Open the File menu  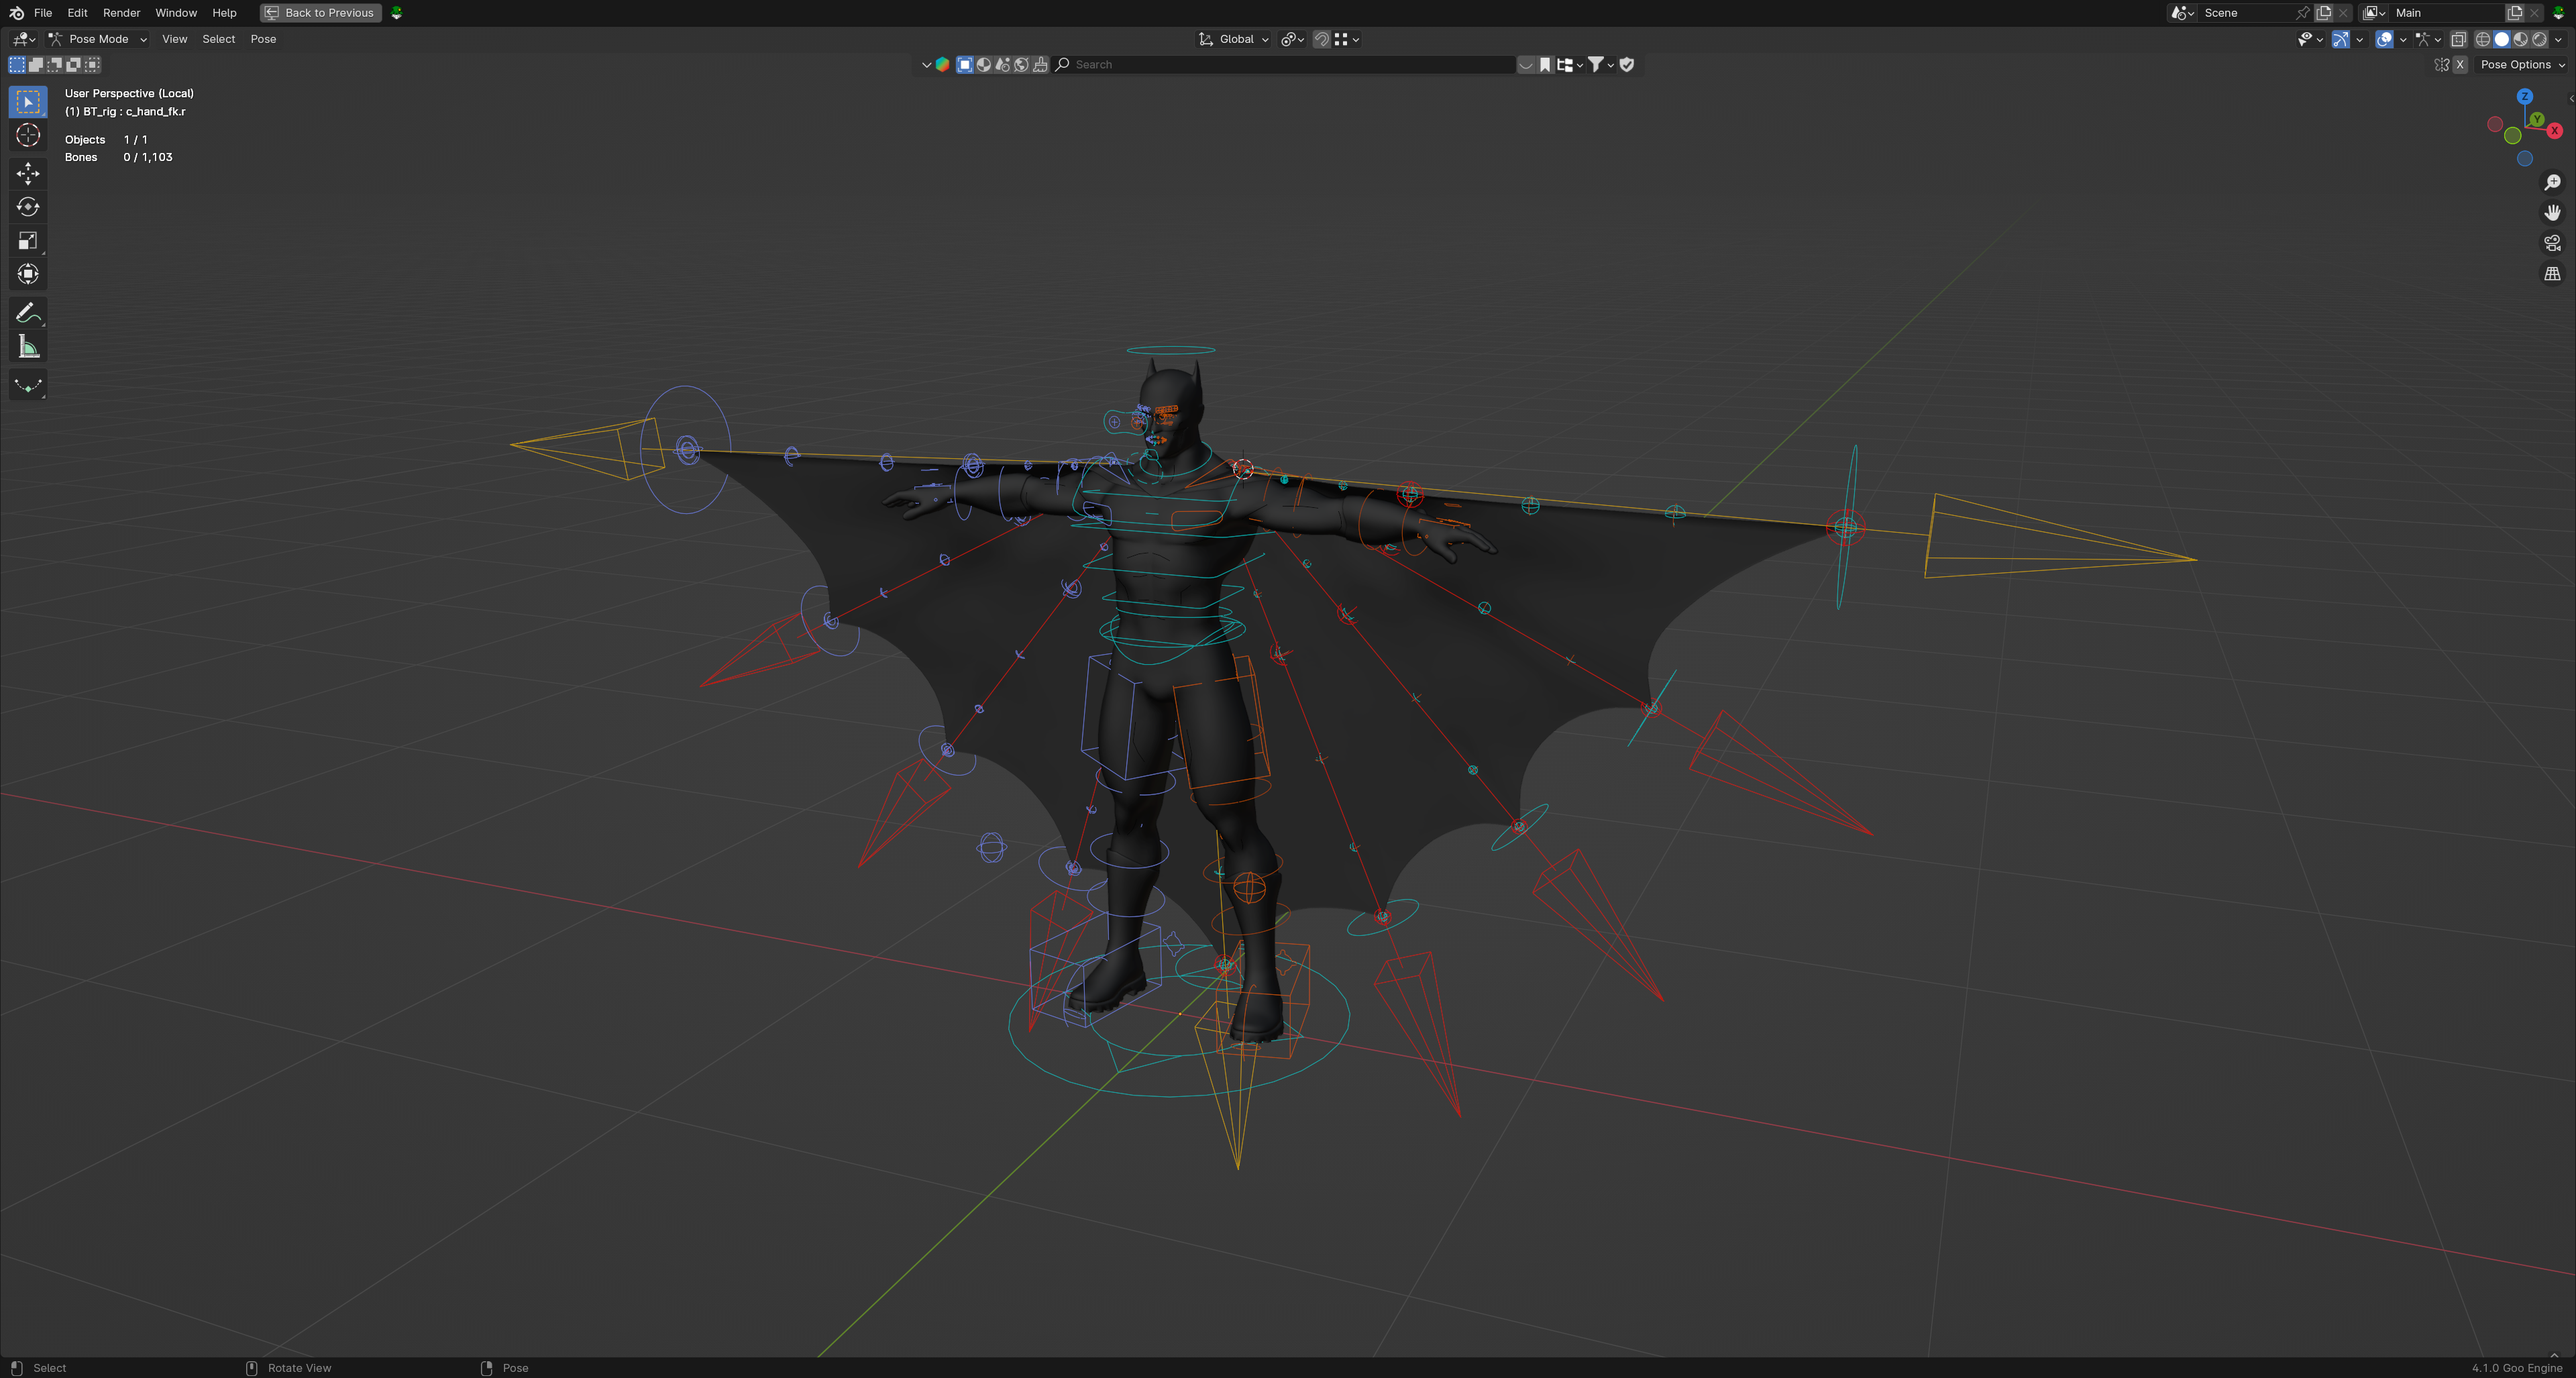point(43,13)
